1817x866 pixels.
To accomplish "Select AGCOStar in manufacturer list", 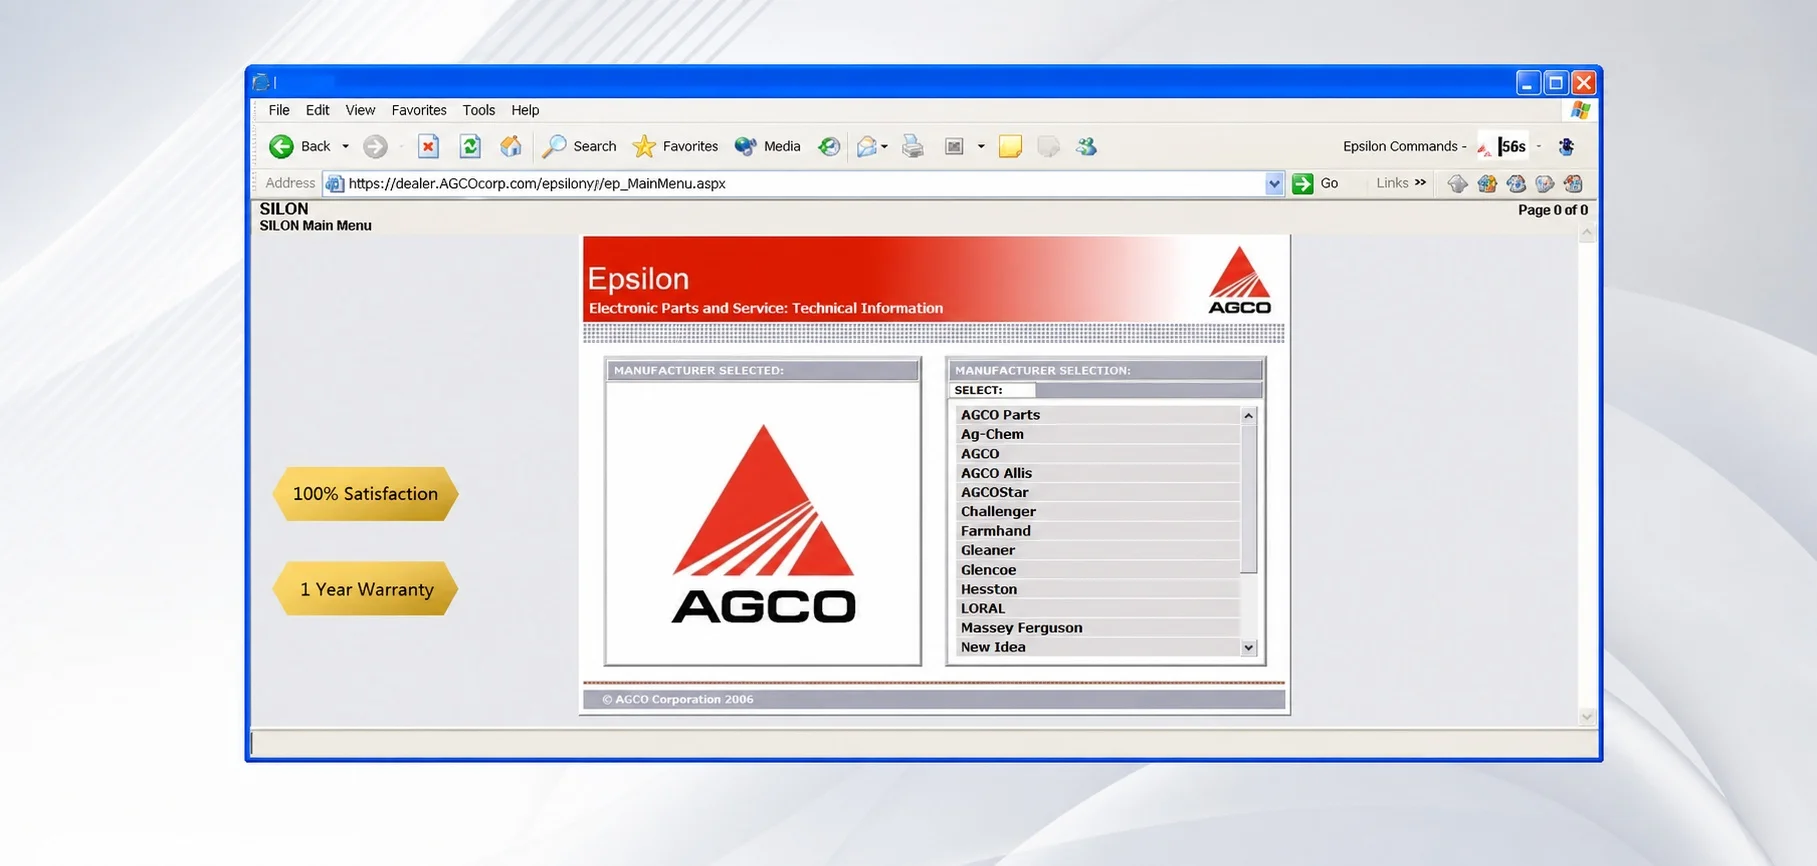I will (x=1097, y=492).
